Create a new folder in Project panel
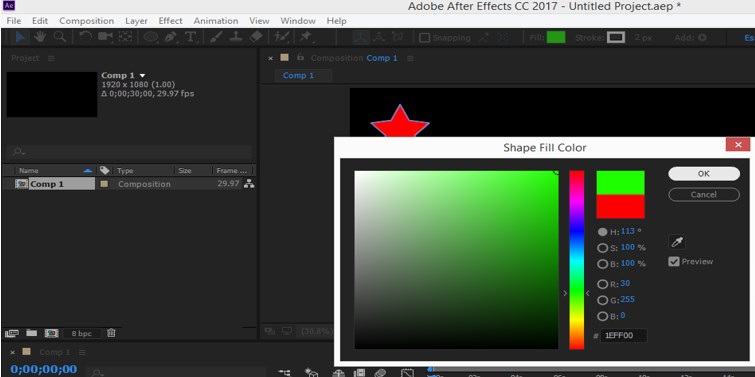Image resolution: width=755 pixels, height=377 pixels. (32, 333)
